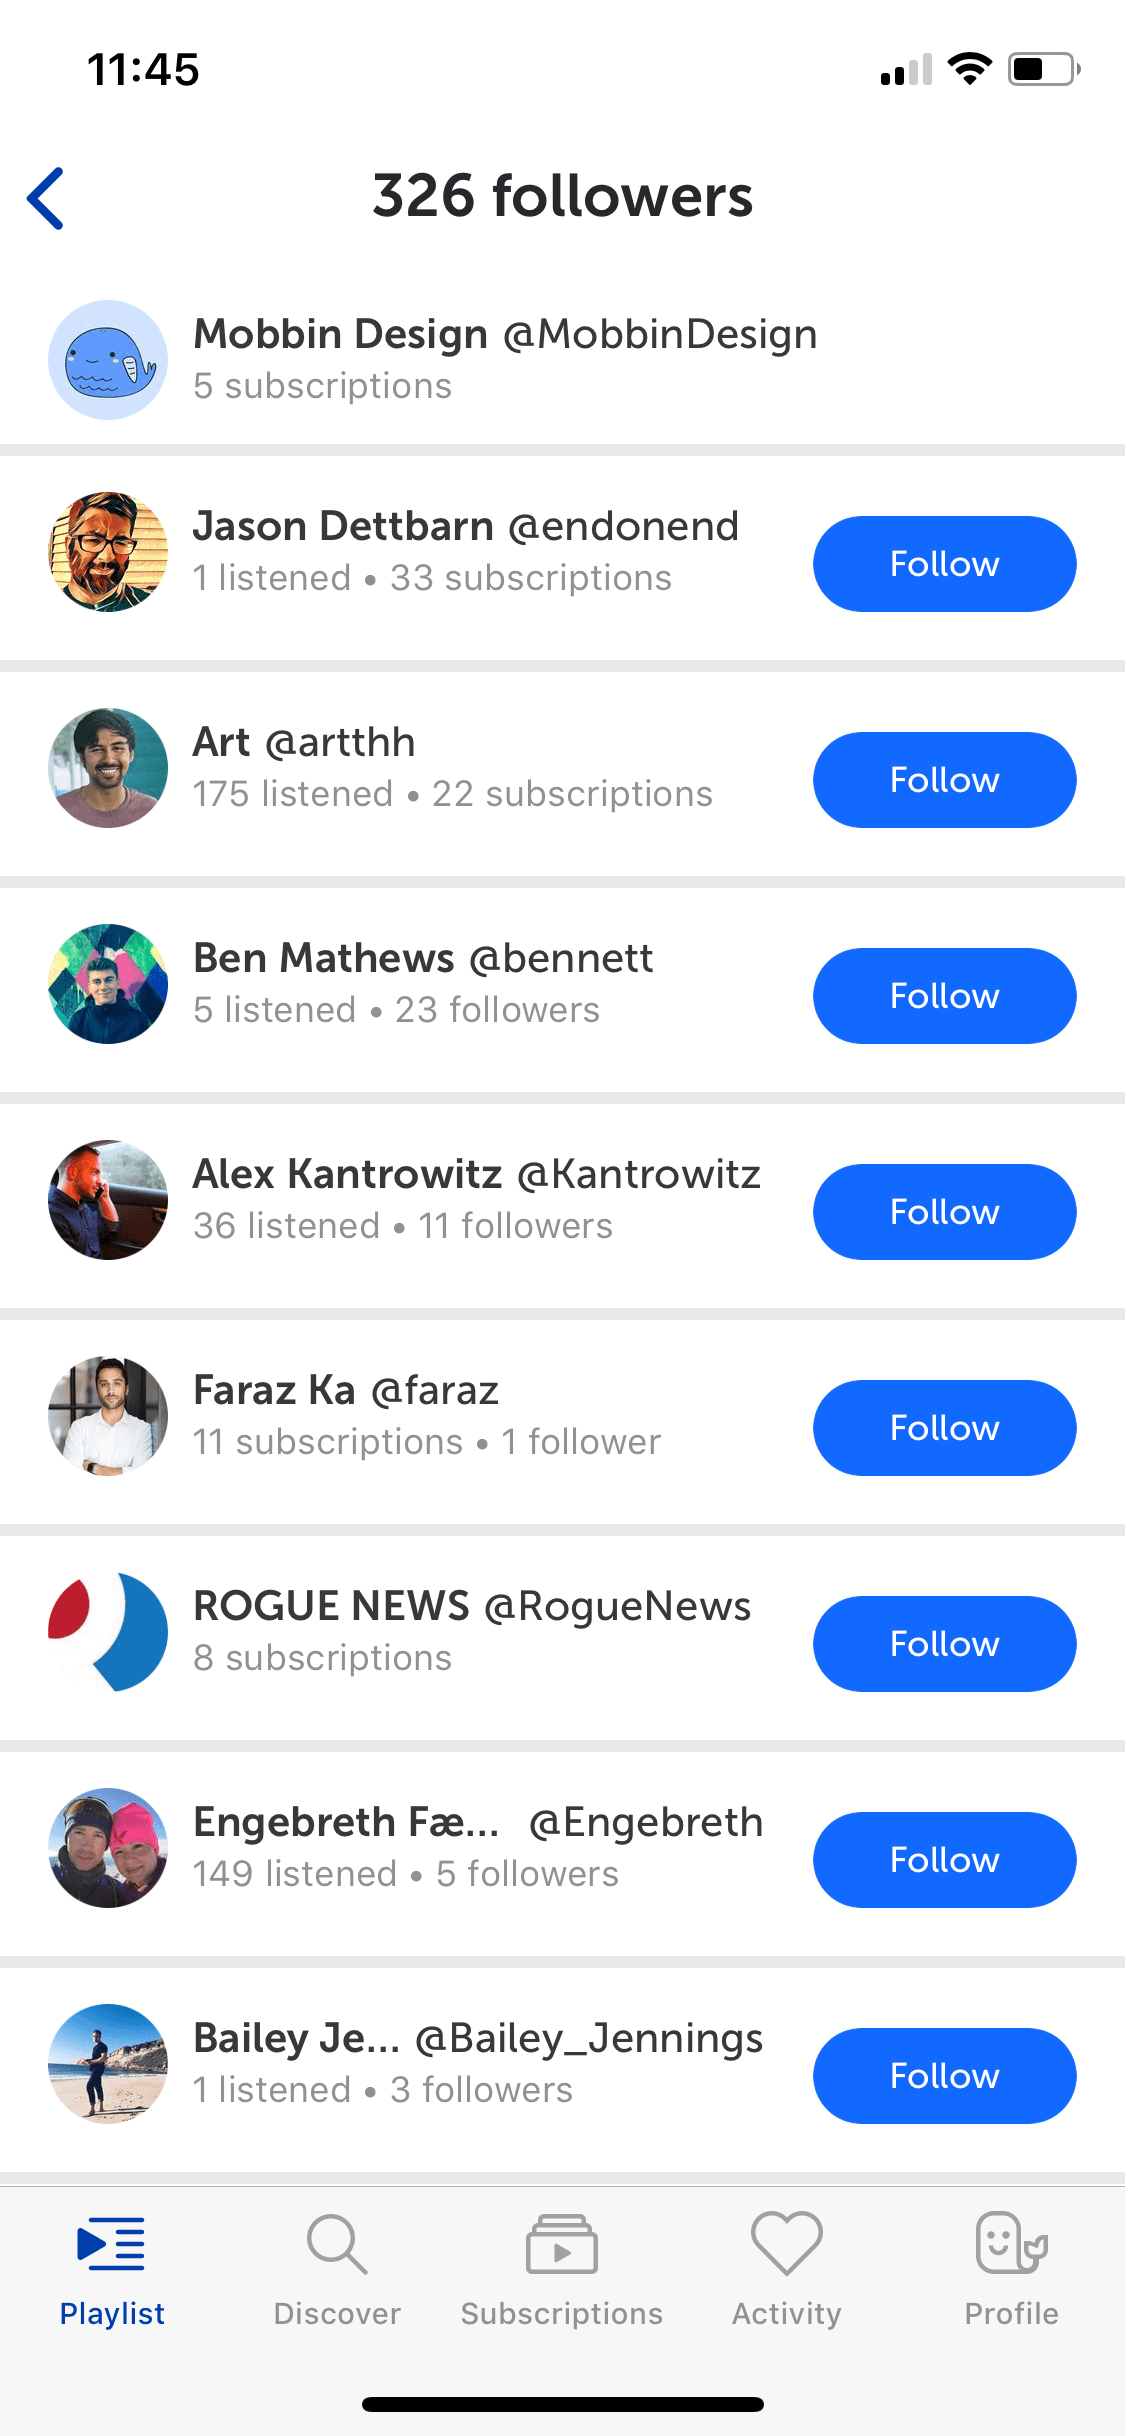Follow Engebreth user

[944, 1860]
